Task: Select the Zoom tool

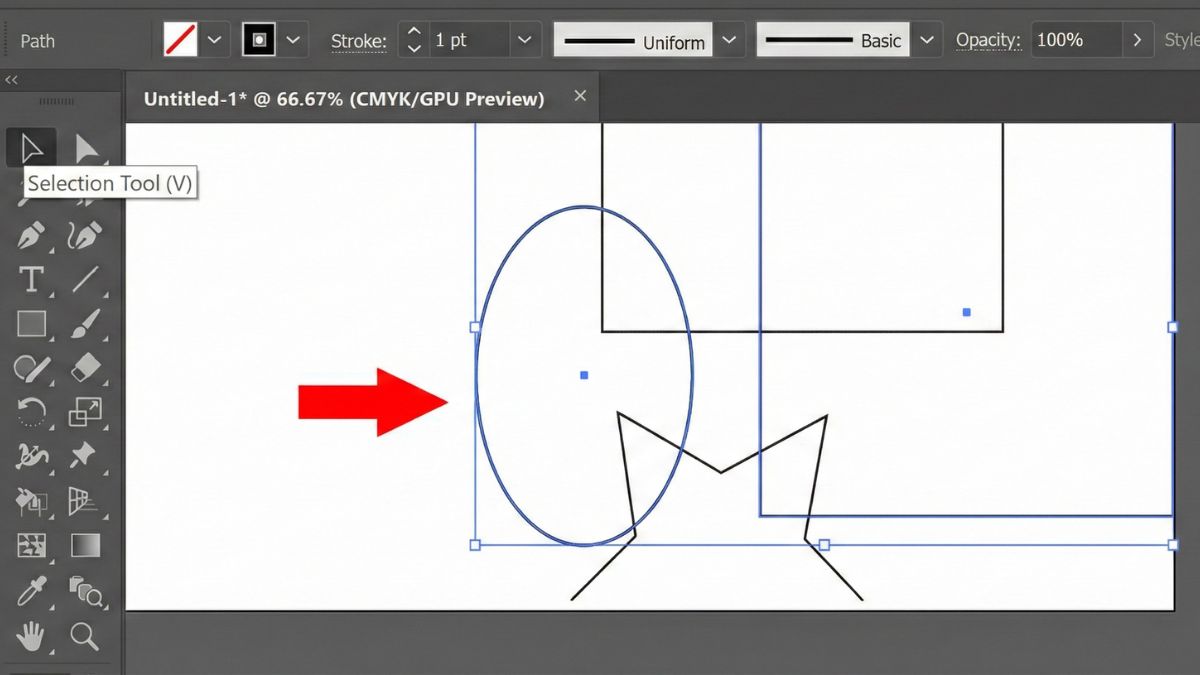Action: tap(85, 635)
